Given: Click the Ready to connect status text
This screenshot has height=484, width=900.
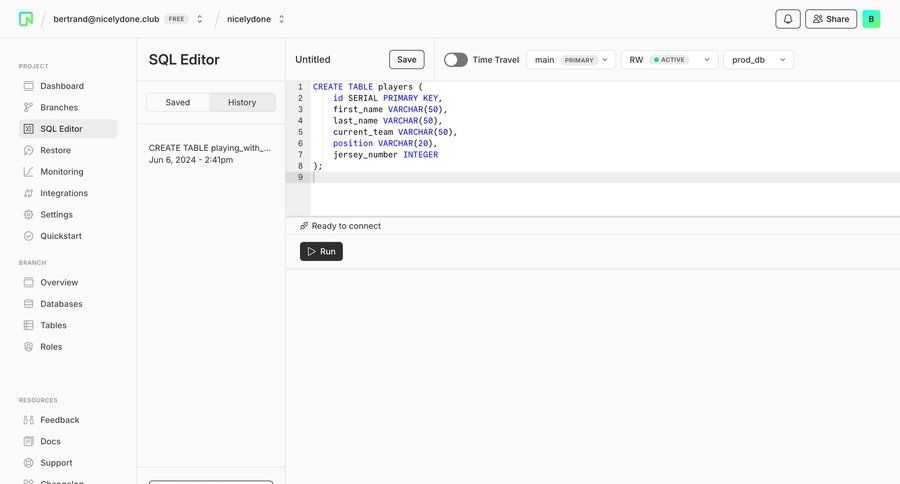Looking at the screenshot, I should (x=346, y=226).
